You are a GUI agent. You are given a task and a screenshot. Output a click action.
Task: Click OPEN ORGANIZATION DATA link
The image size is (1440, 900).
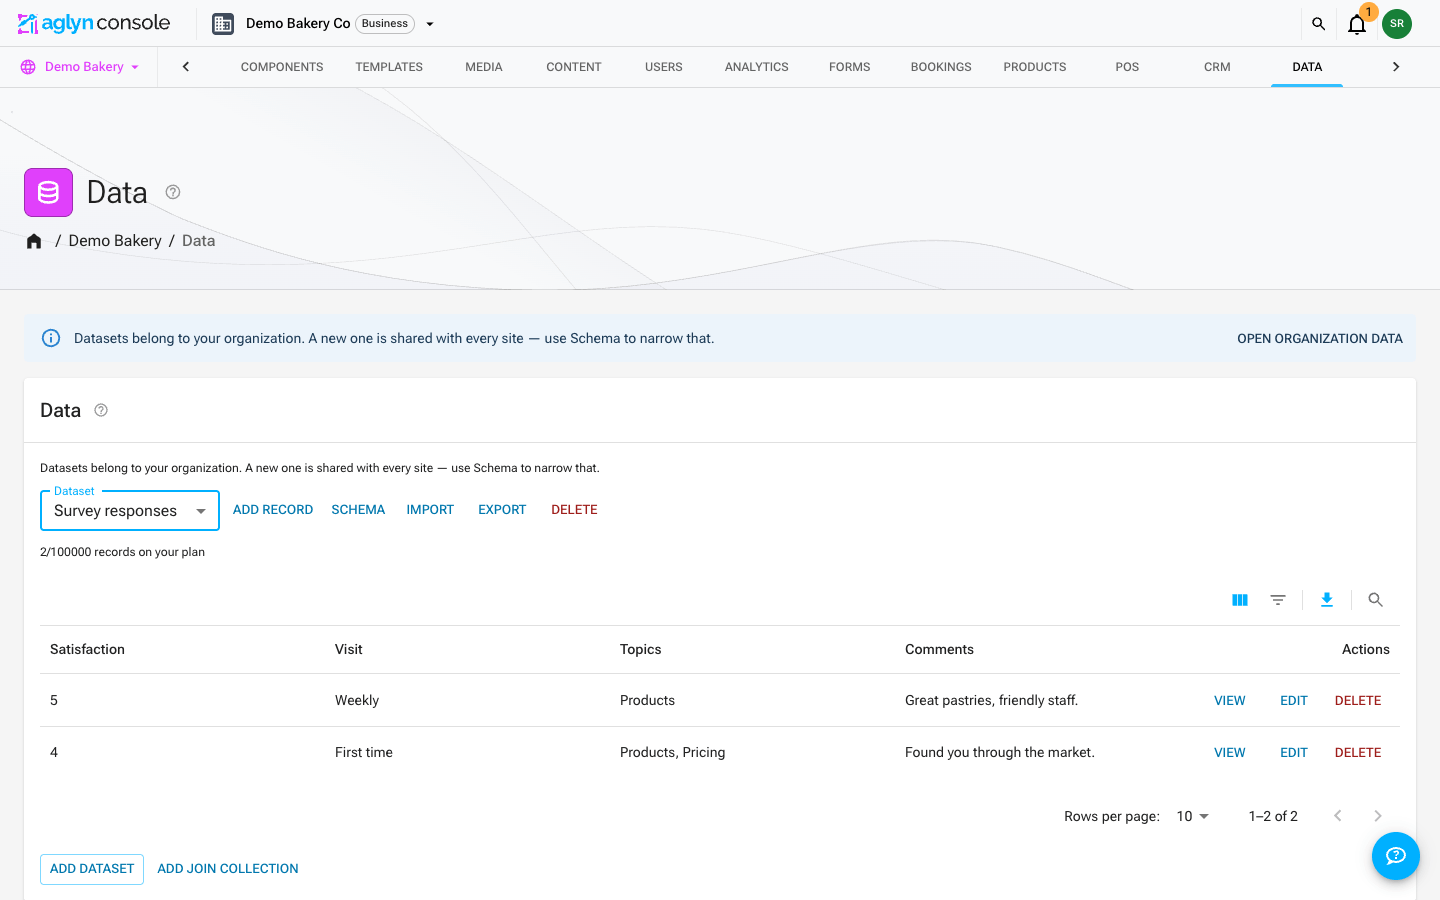(1320, 338)
